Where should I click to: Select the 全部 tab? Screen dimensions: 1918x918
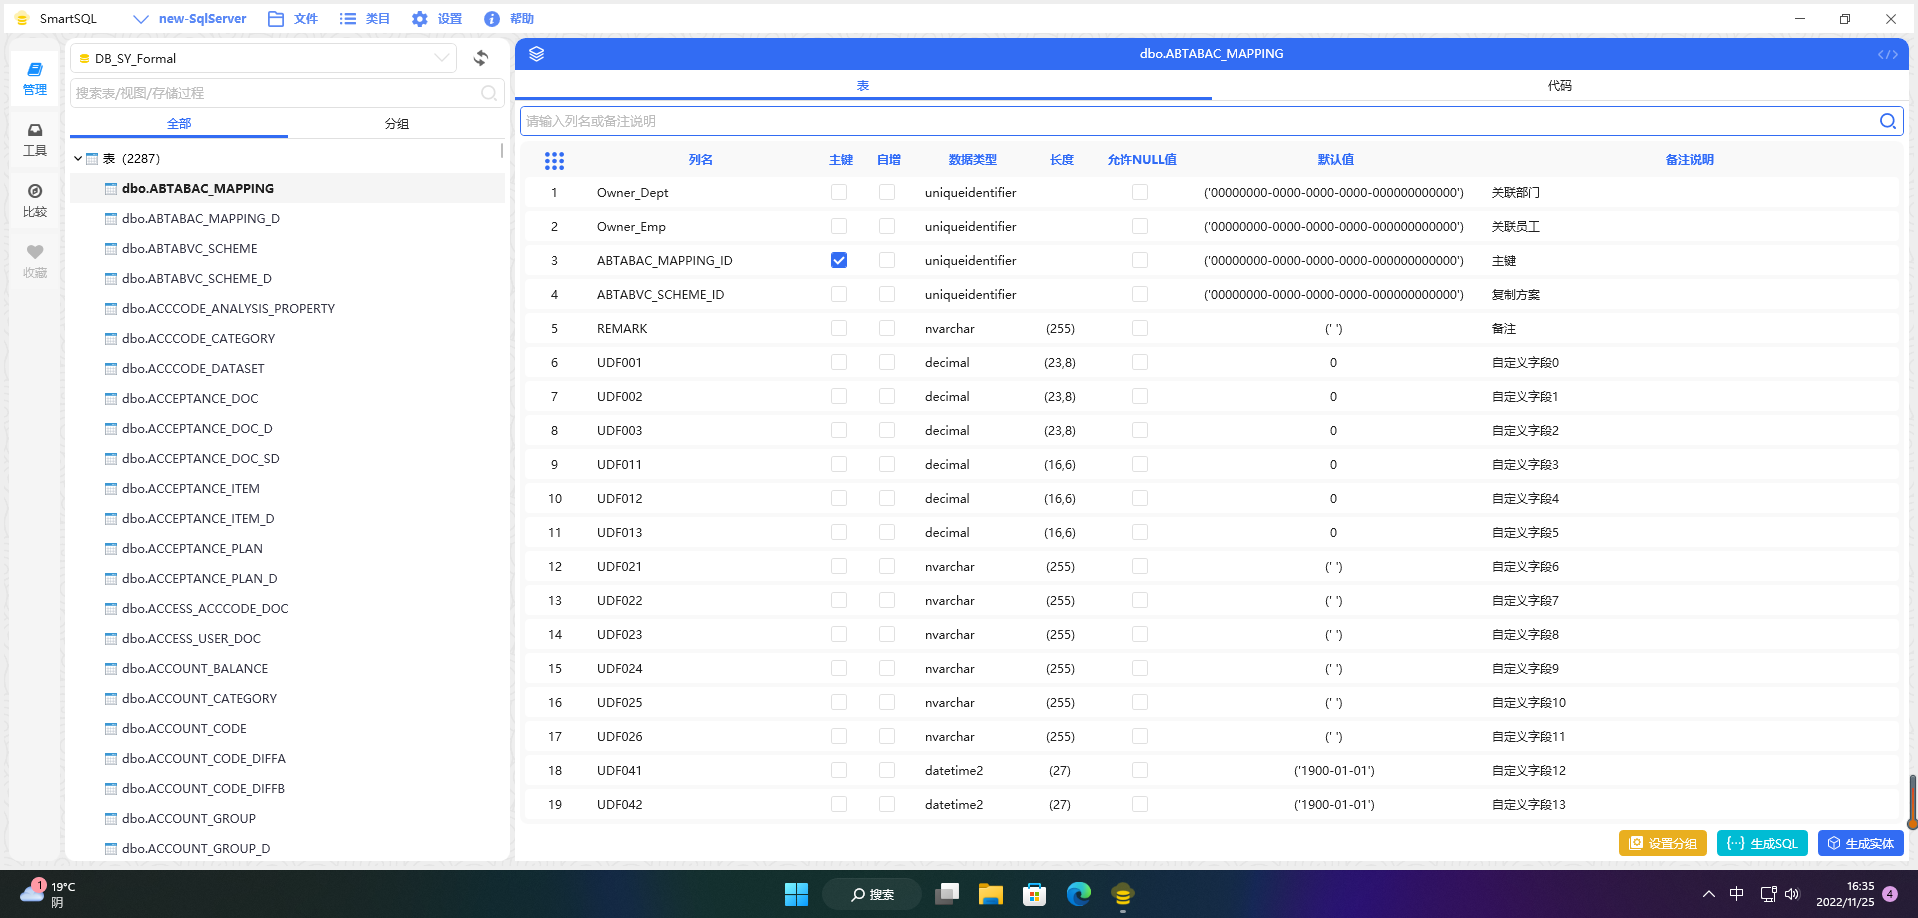click(x=179, y=124)
